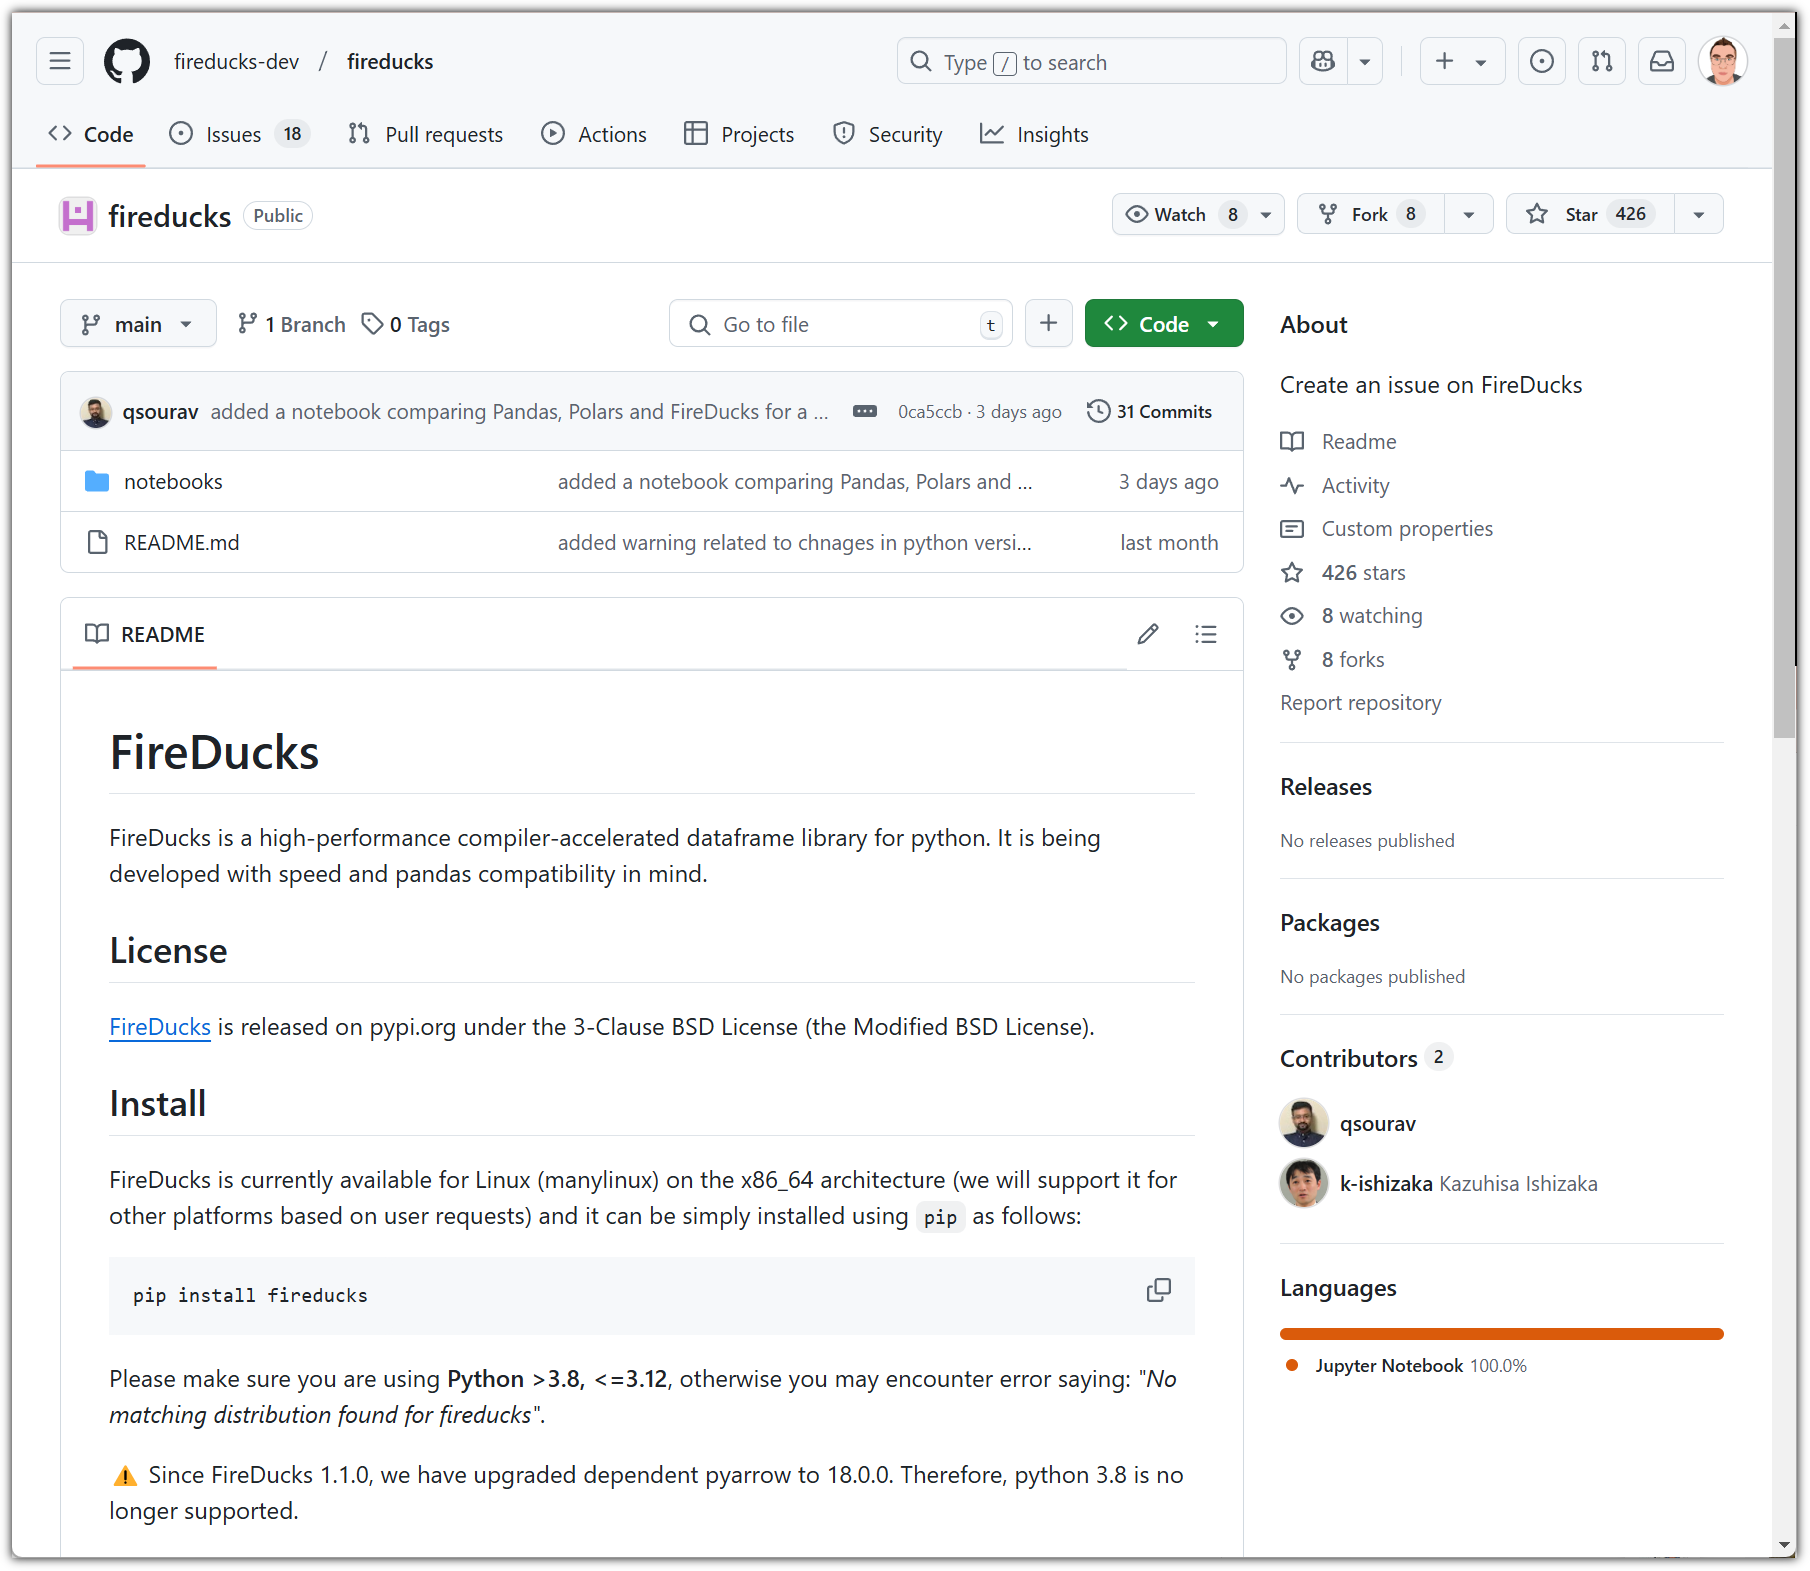Open the main branch selector dropdown
Viewport: 1810px width, 1571px height.
(138, 324)
